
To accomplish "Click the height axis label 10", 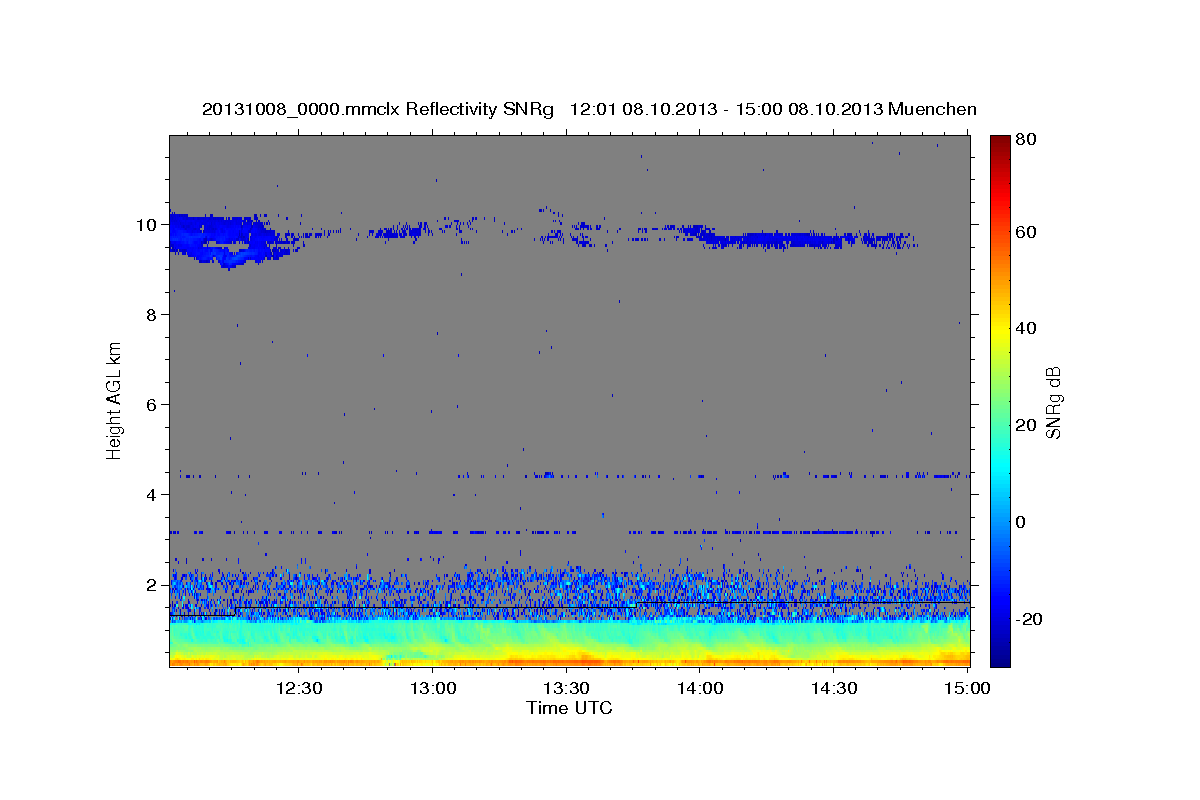I will (148, 225).
